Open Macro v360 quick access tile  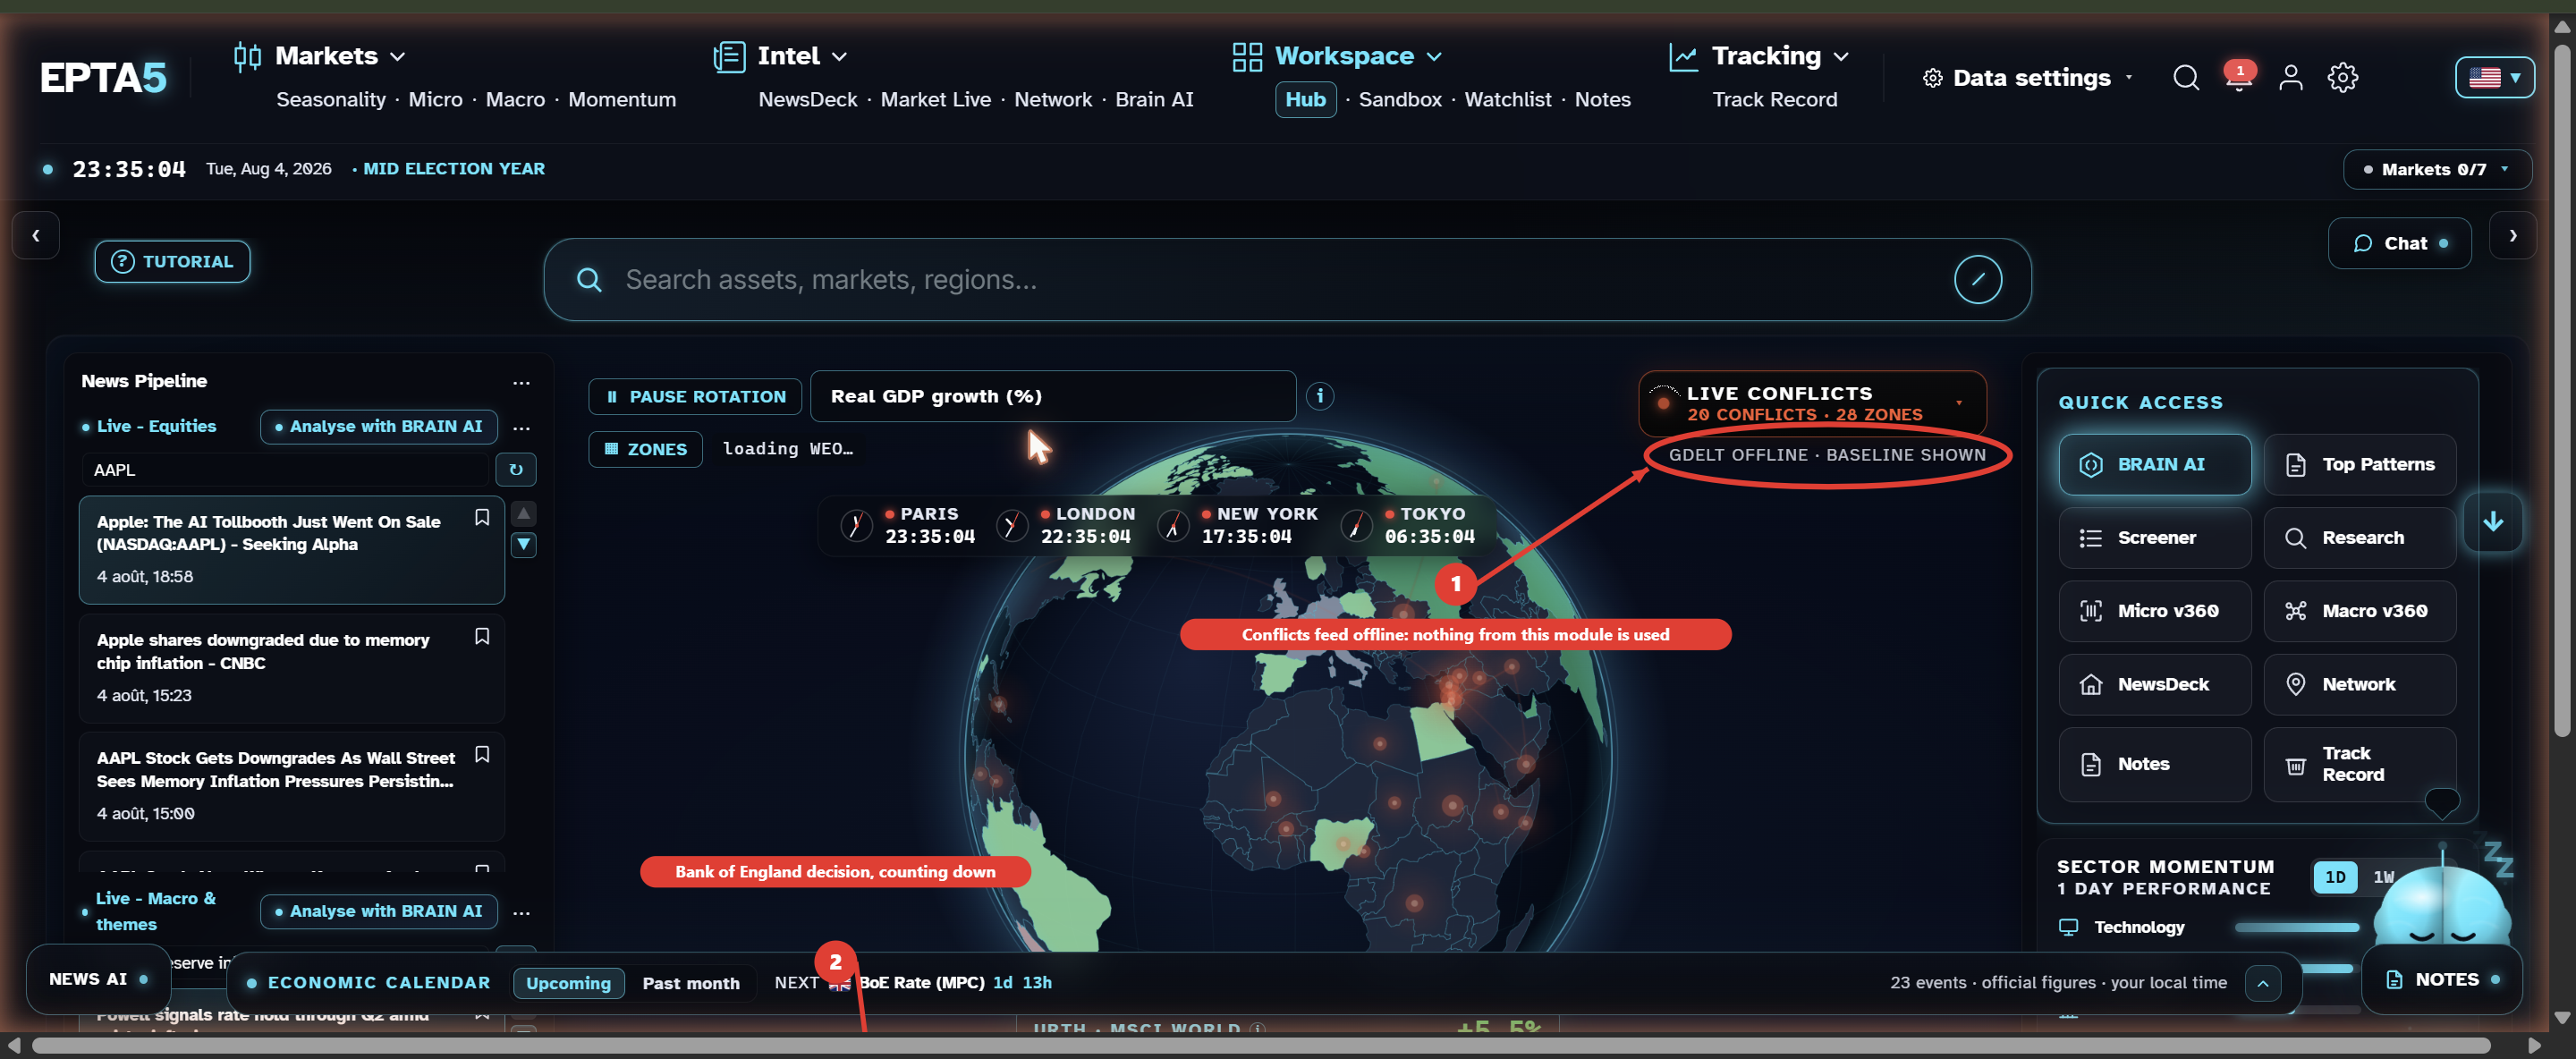coord(2360,611)
